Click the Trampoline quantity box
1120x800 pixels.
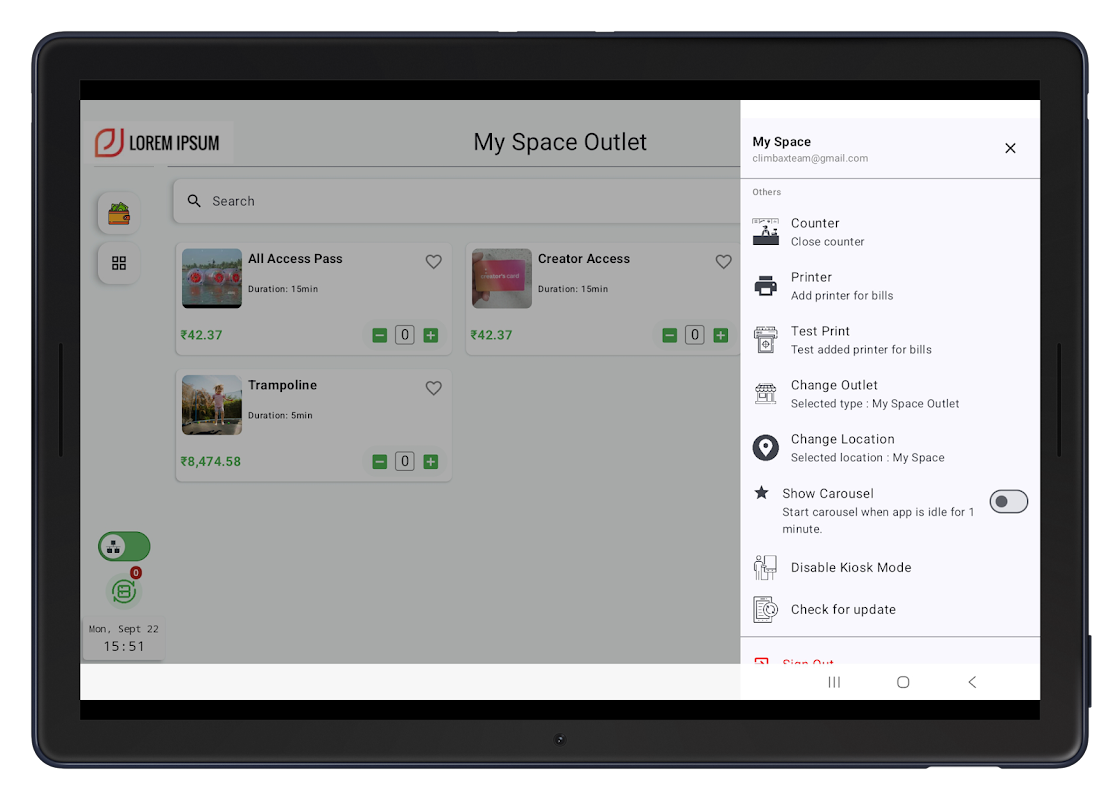coord(405,461)
